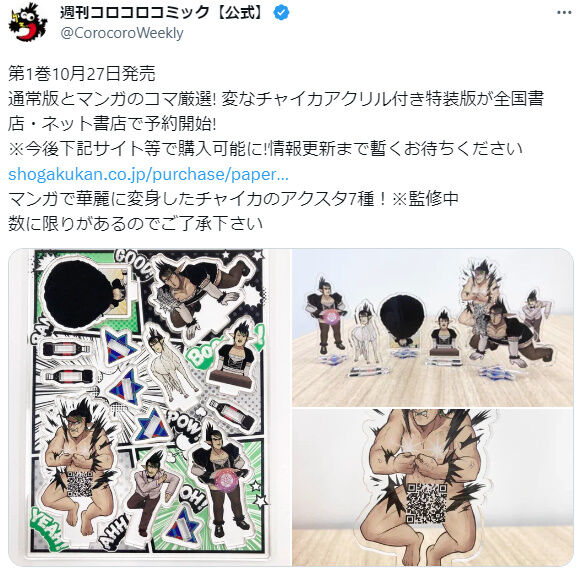Click the tweet text about 第1巻10月27日発売
This screenshot has width=584, height=574.
[x=82, y=74]
